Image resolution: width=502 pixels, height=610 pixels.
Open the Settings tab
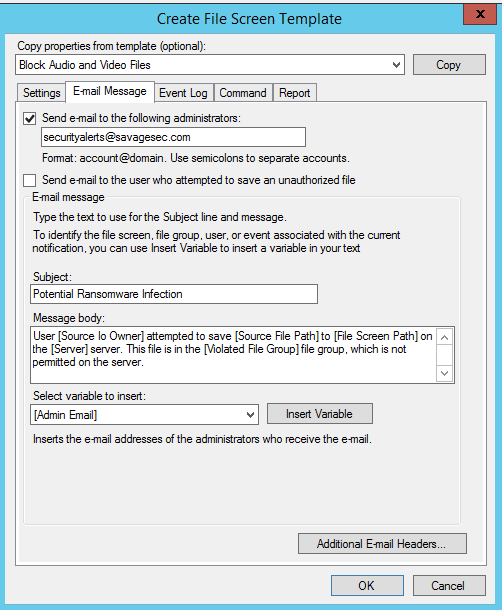coord(41,93)
